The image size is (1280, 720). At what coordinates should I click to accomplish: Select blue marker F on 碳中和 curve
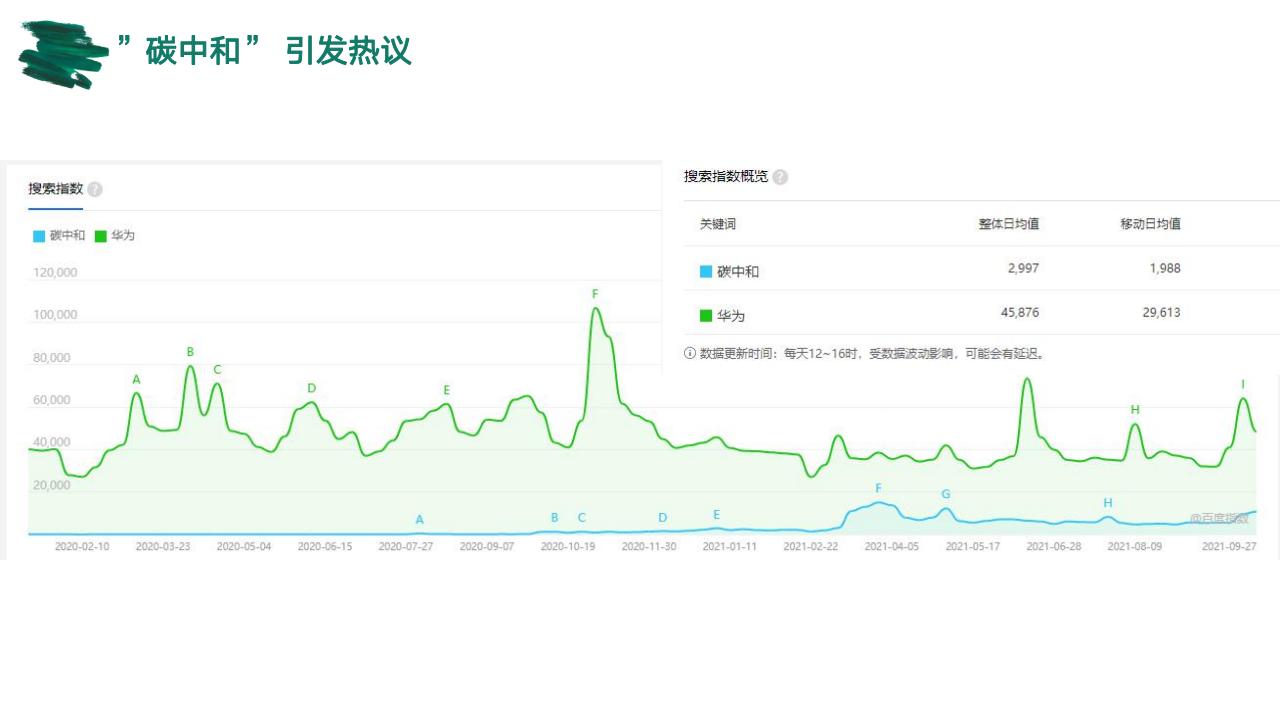click(x=879, y=489)
